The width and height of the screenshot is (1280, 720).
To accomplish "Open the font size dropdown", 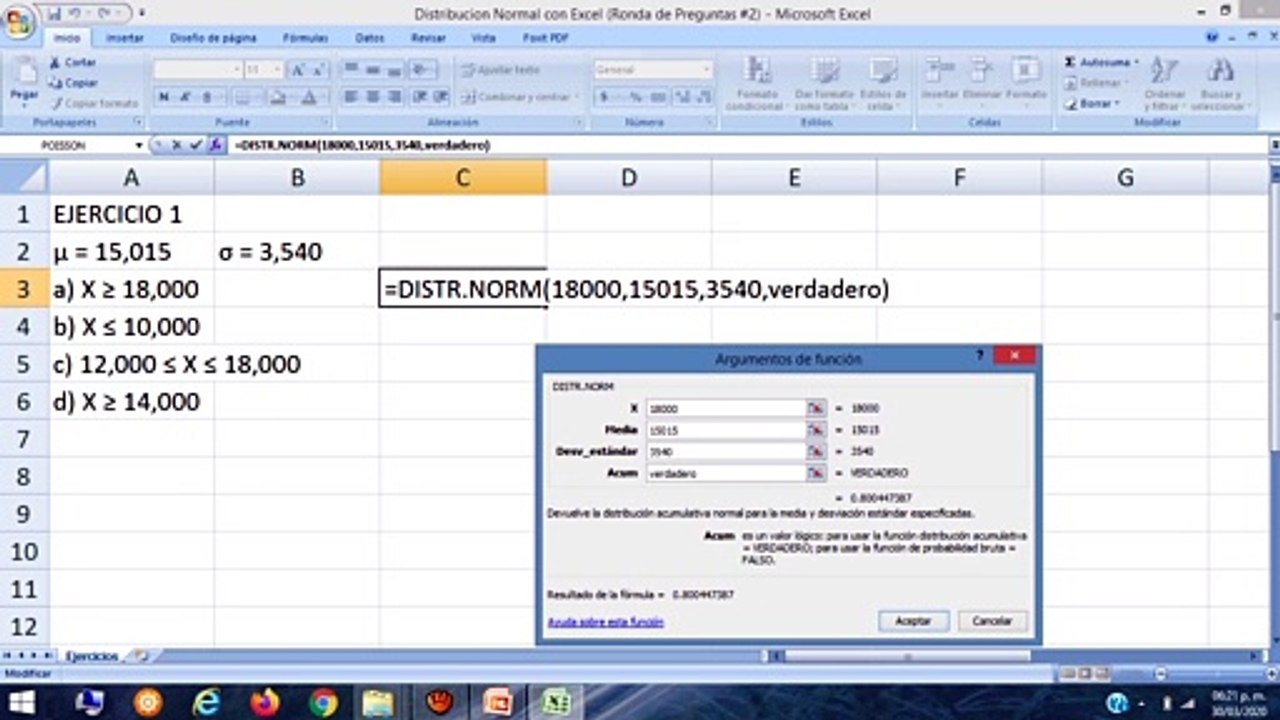I will [277, 70].
